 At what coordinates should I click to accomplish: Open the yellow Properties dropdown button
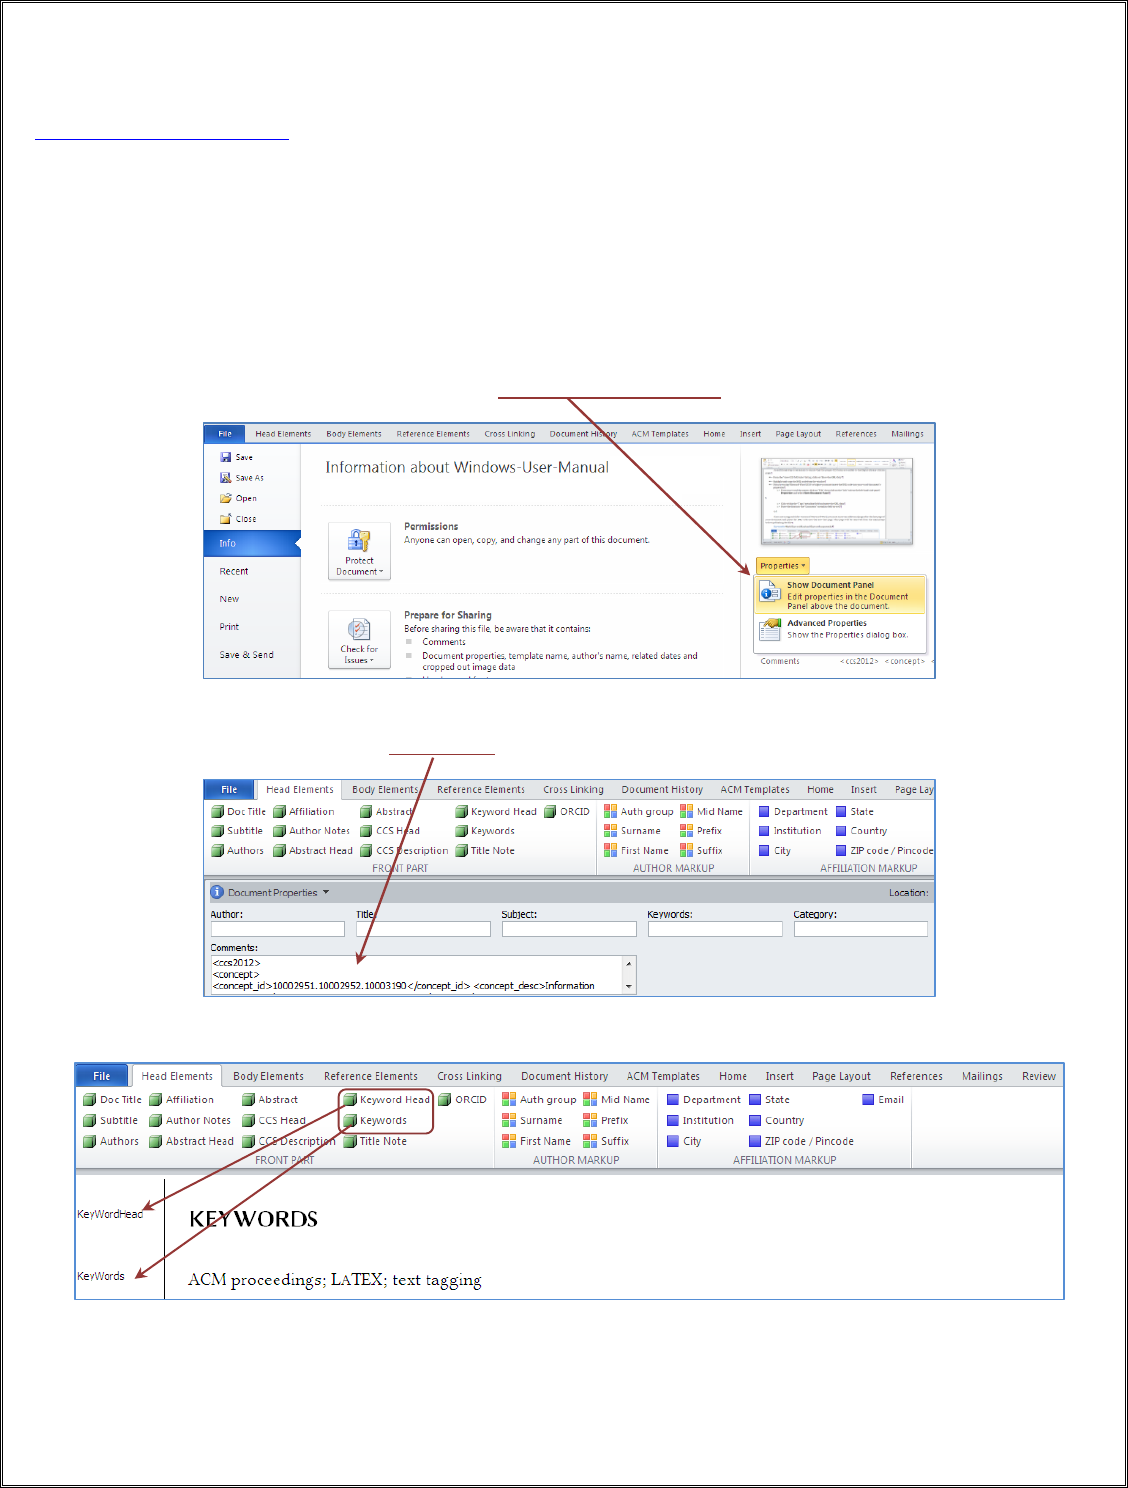tap(782, 566)
